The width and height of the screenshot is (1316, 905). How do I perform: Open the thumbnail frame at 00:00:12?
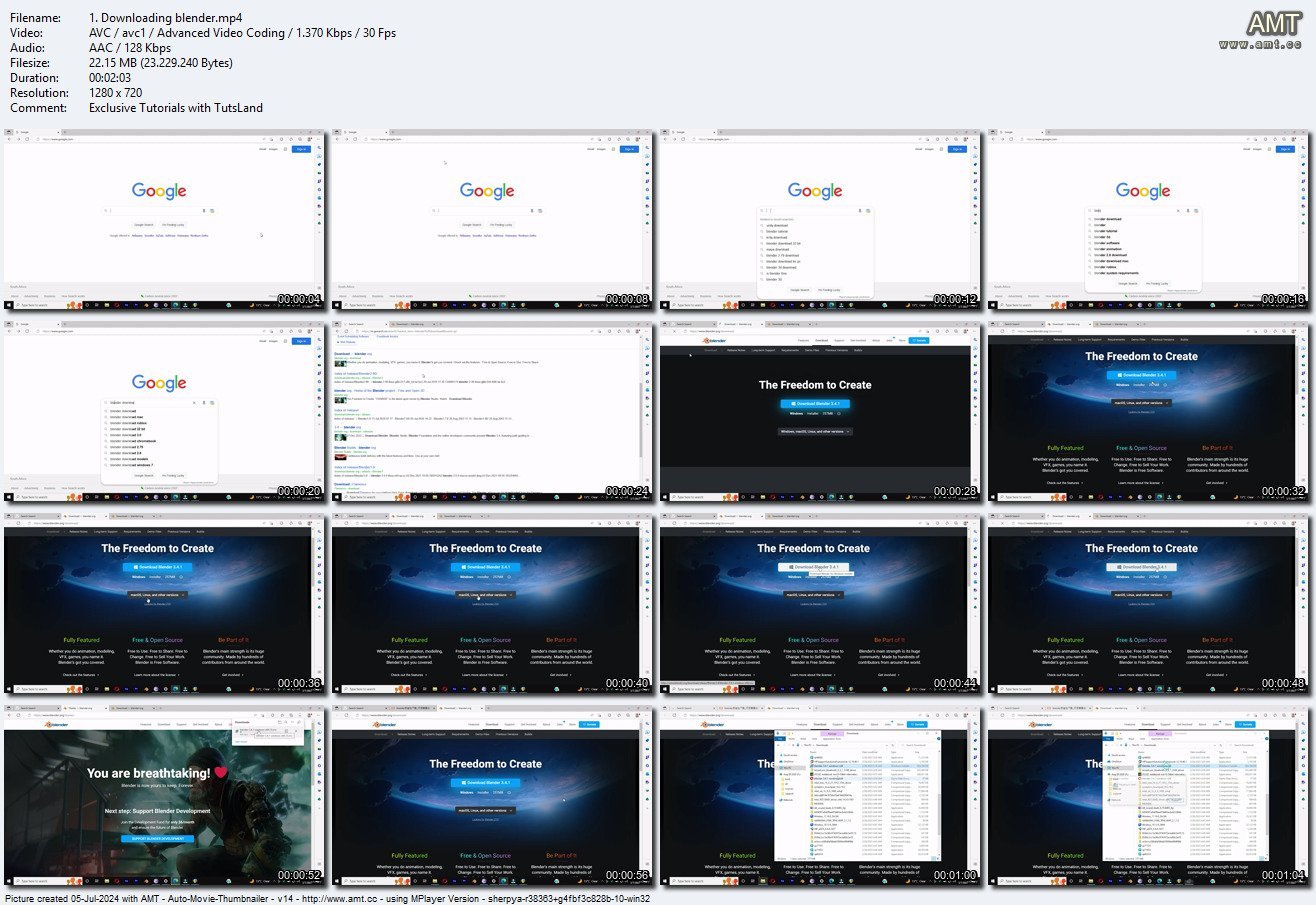click(821, 219)
